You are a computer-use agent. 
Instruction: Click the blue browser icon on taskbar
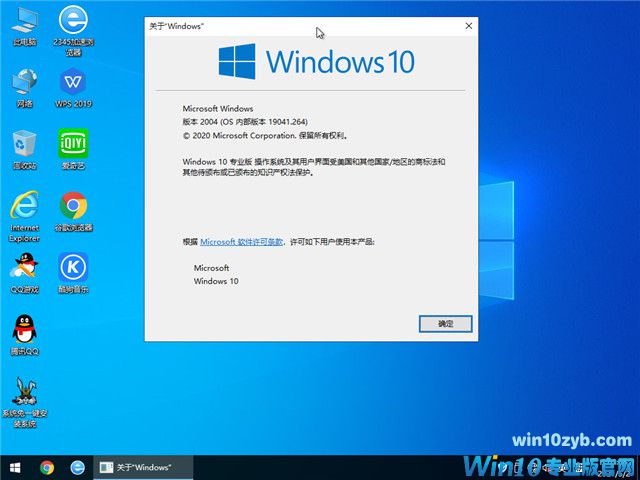(x=77, y=467)
